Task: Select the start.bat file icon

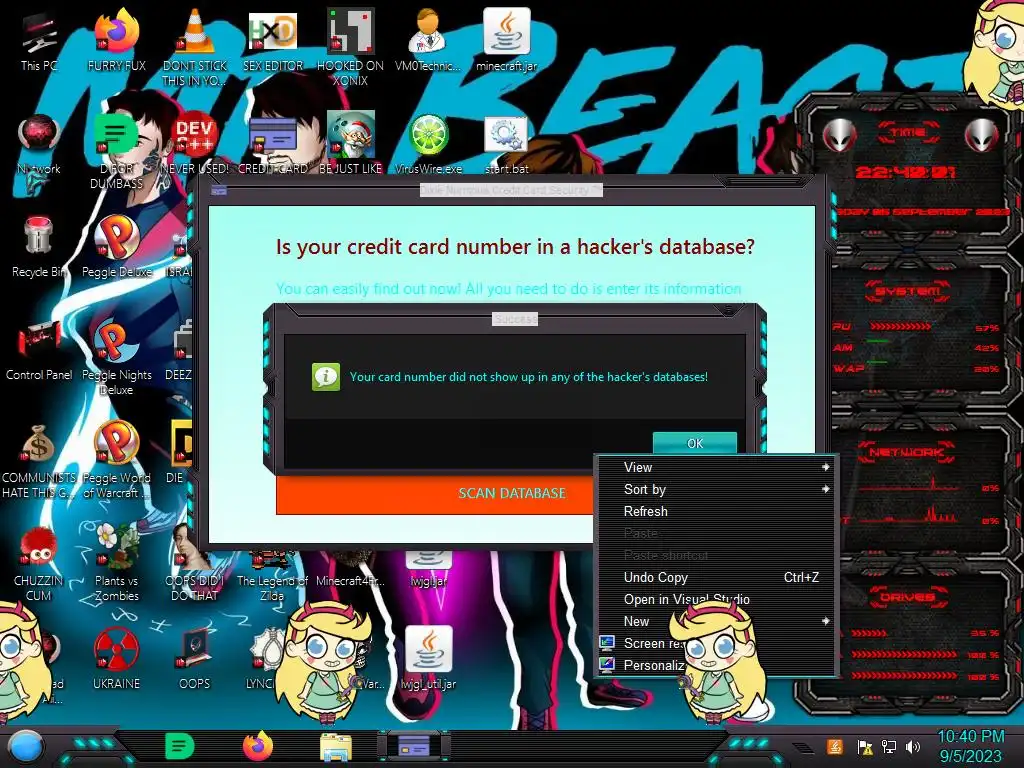Action: tap(507, 144)
